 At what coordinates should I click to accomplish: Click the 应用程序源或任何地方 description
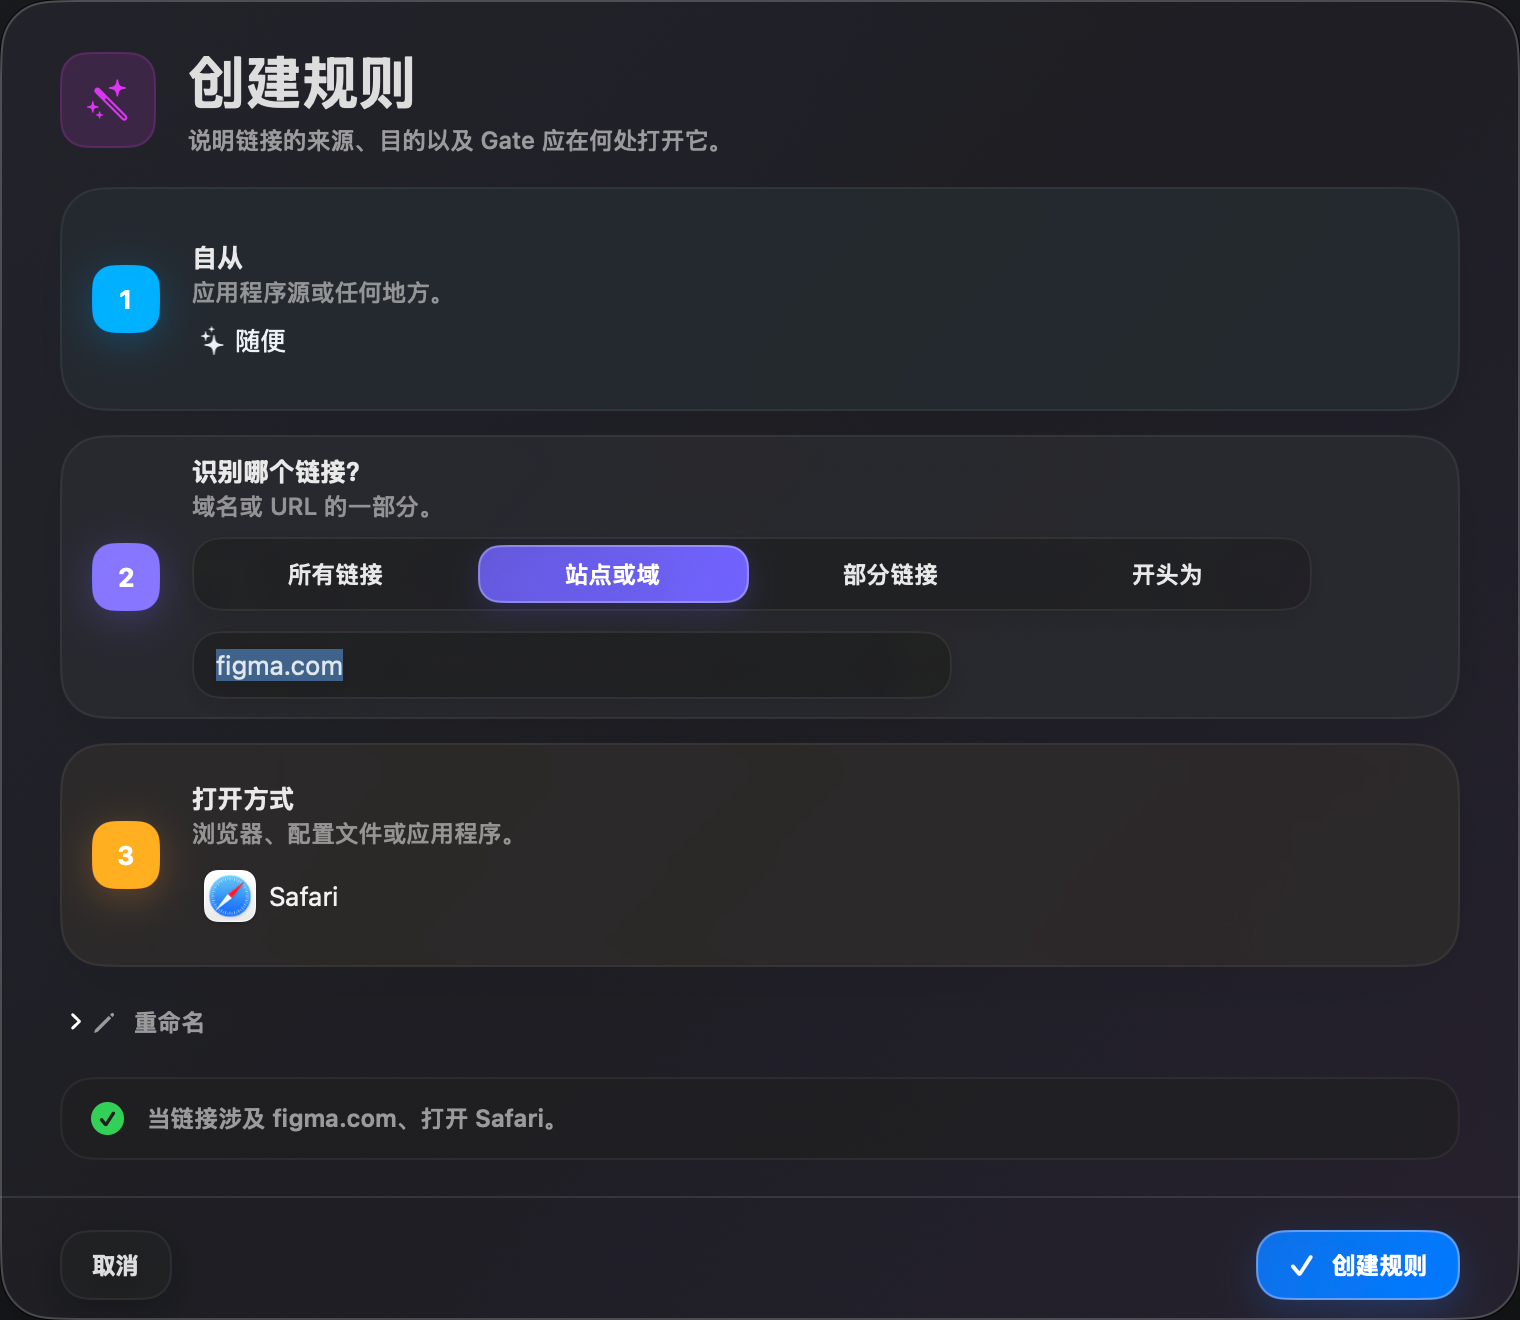pyautogui.click(x=317, y=293)
